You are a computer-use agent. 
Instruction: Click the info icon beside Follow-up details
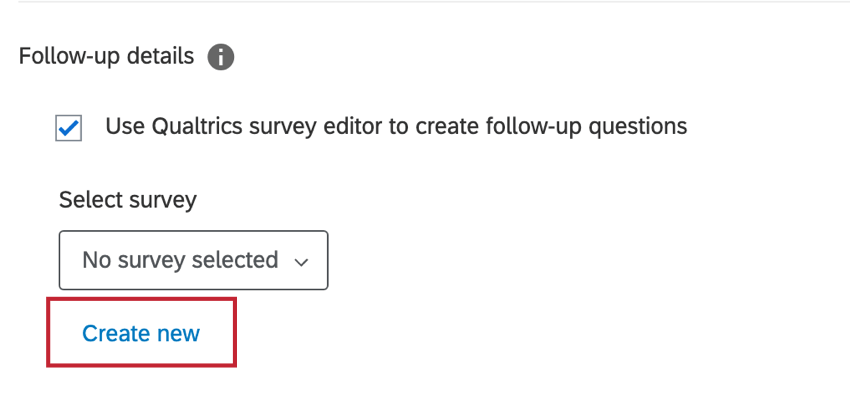(x=221, y=57)
